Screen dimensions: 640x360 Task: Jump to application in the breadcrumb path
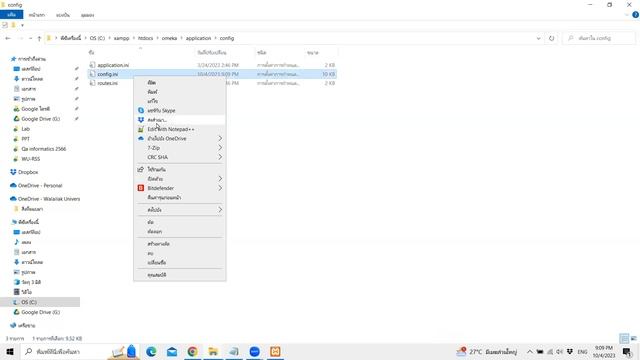coord(198,38)
